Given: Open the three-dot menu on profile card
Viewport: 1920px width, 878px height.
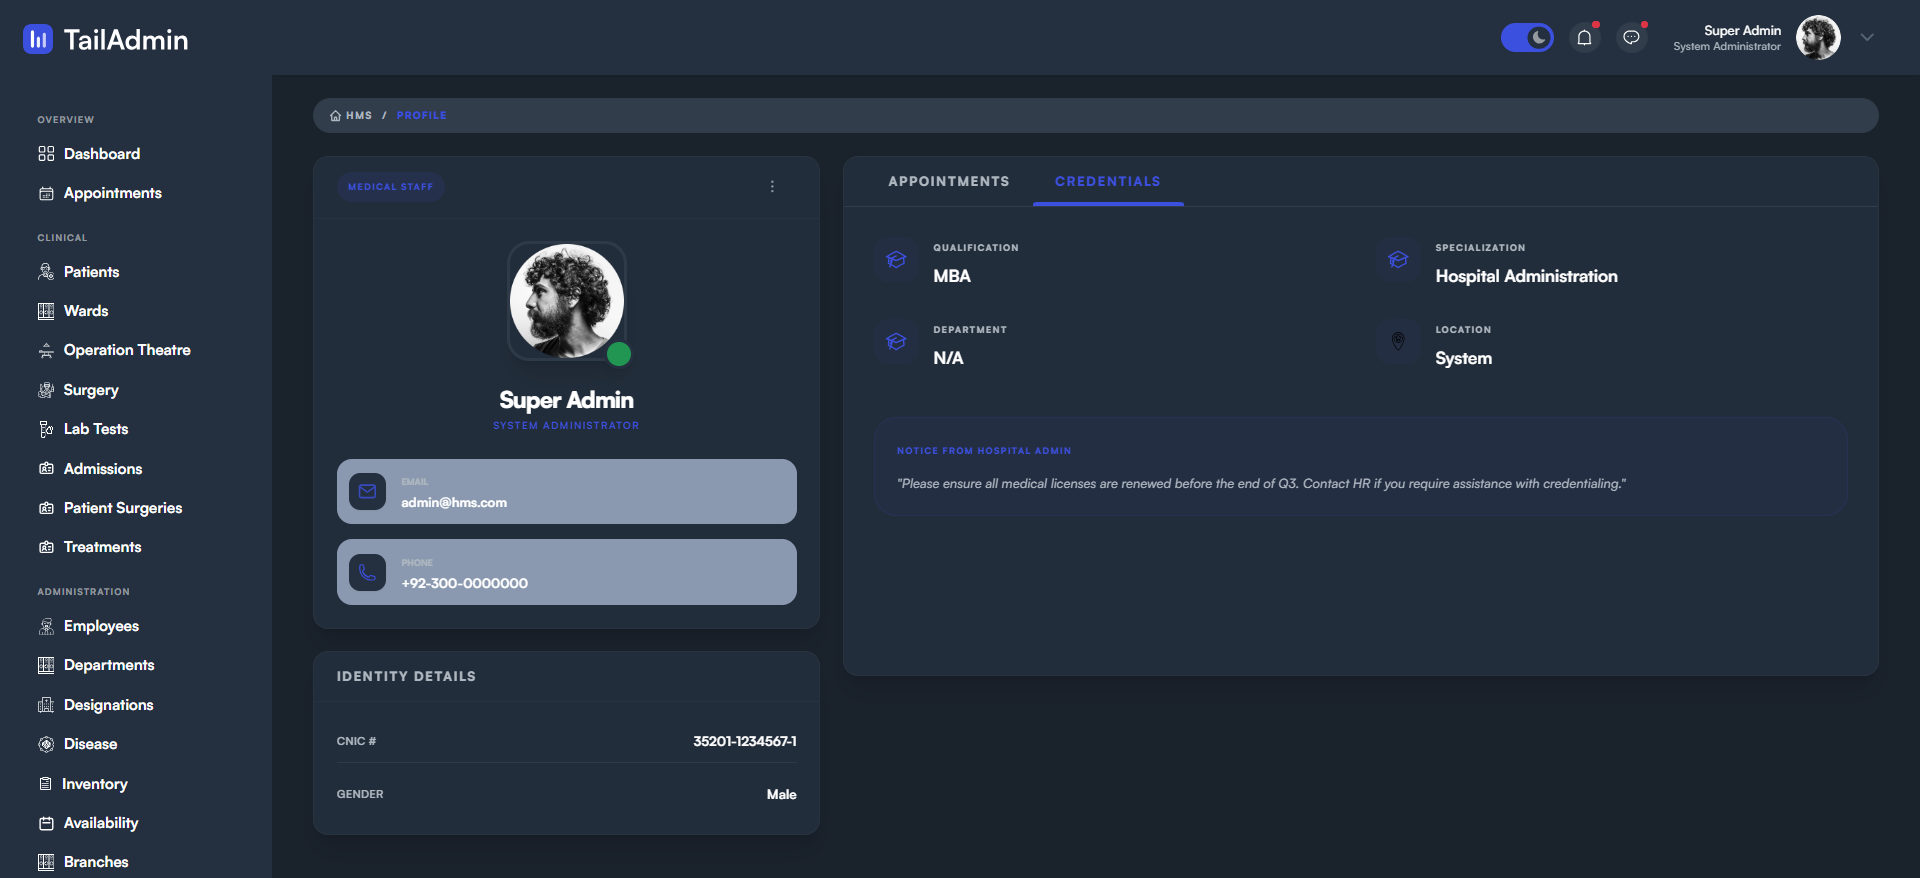Looking at the screenshot, I should click(772, 187).
